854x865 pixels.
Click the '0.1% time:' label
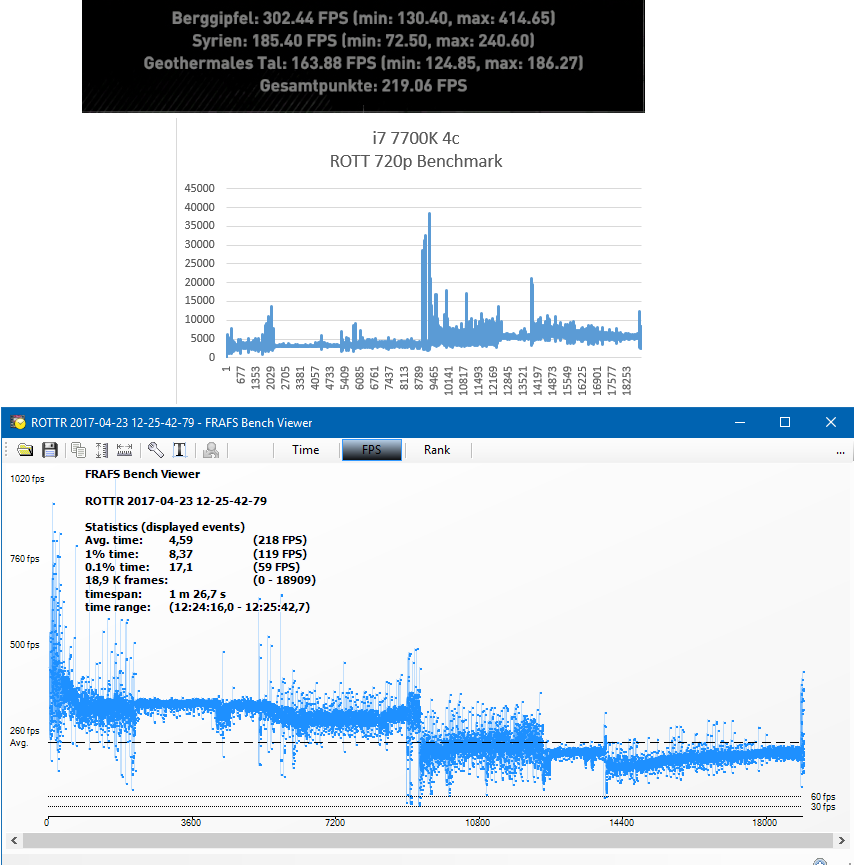pos(117,568)
